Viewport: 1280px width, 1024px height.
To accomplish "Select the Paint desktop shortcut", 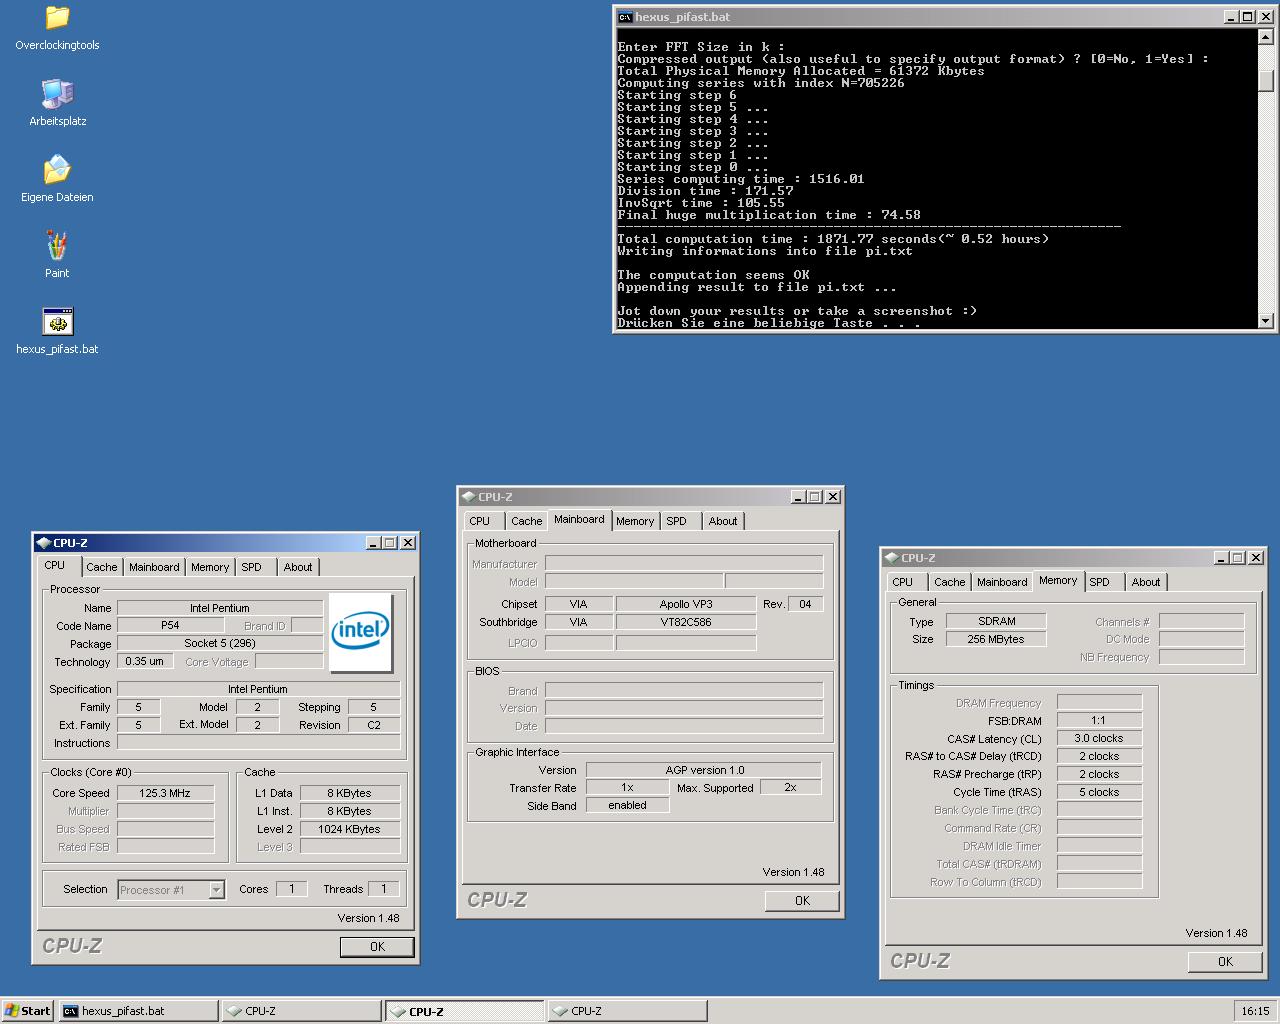I will pos(57,256).
